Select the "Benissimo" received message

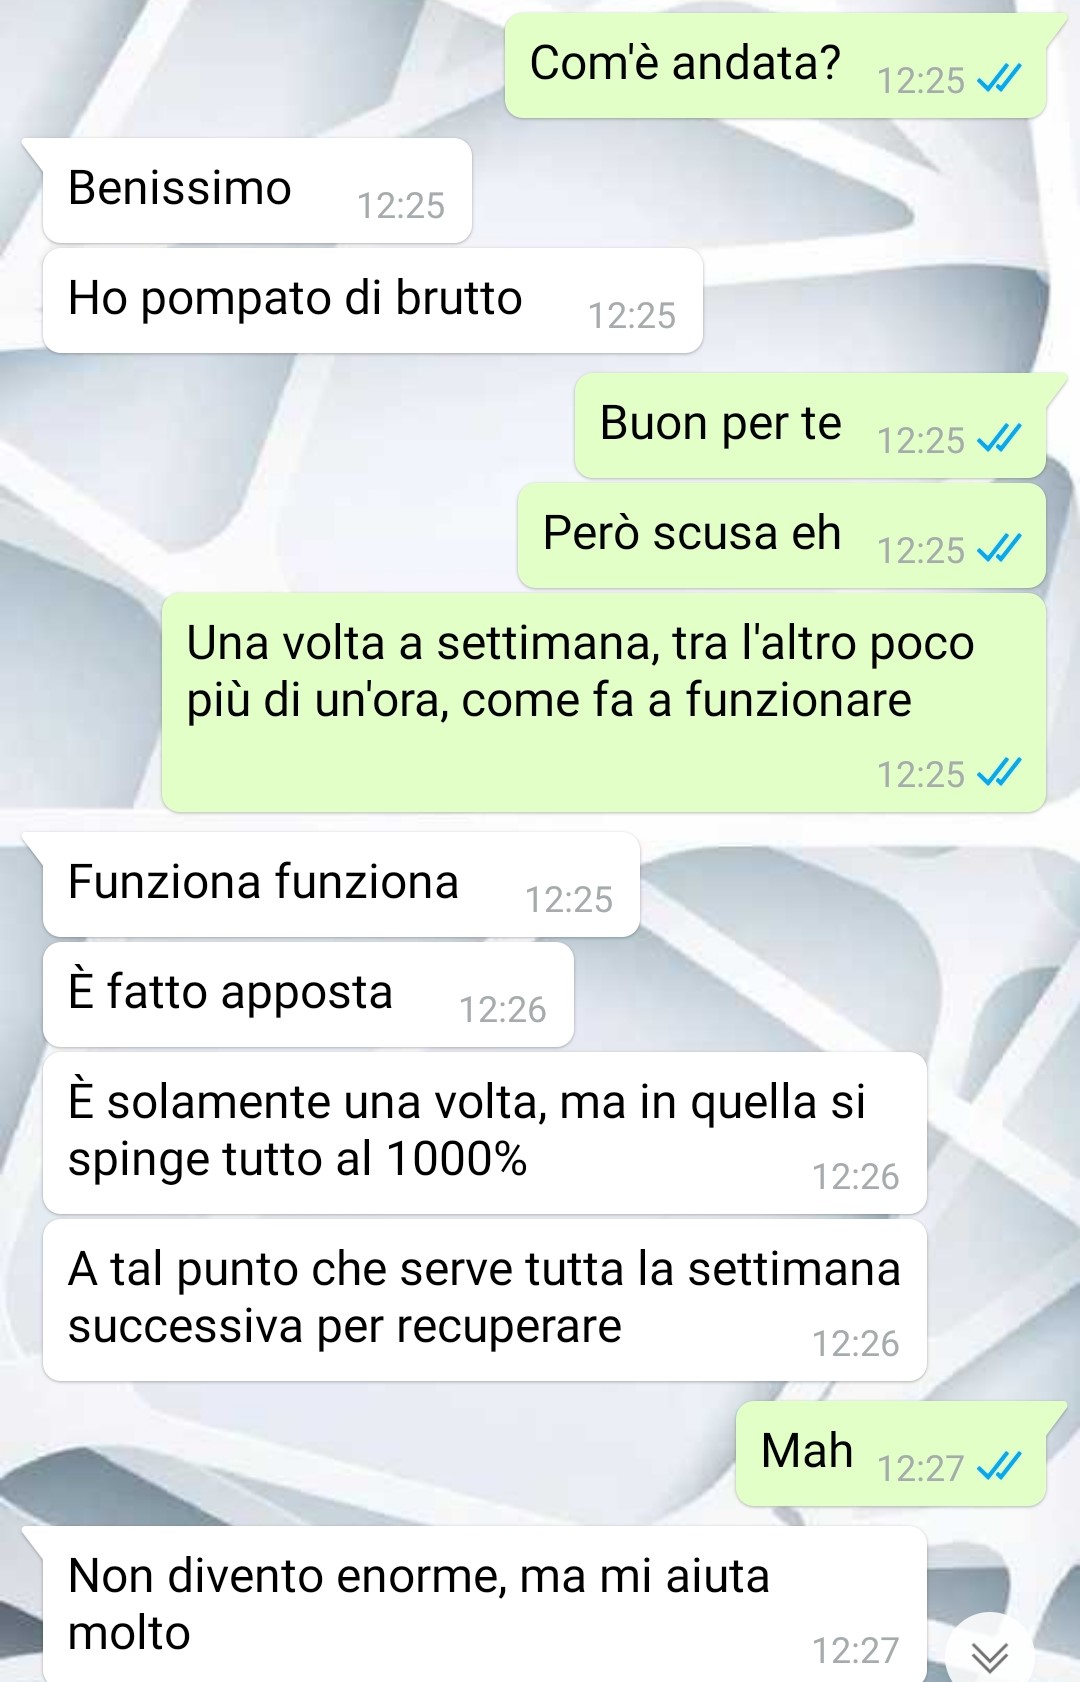[x=257, y=190]
